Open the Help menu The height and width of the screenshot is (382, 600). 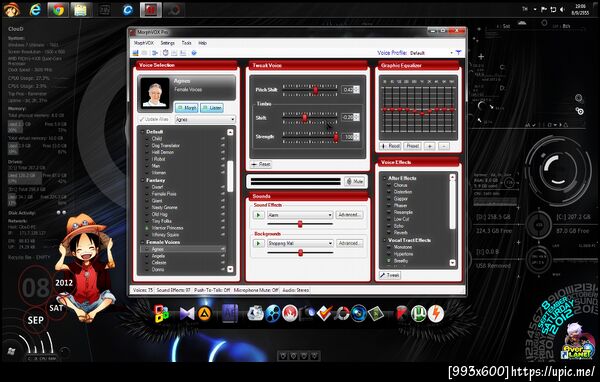(x=202, y=43)
